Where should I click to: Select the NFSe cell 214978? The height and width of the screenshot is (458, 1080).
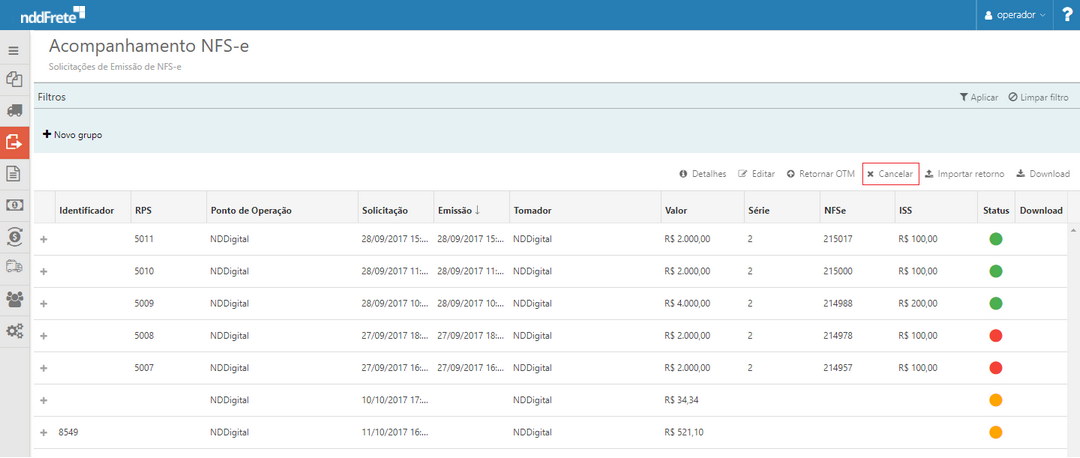tap(837, 336)
